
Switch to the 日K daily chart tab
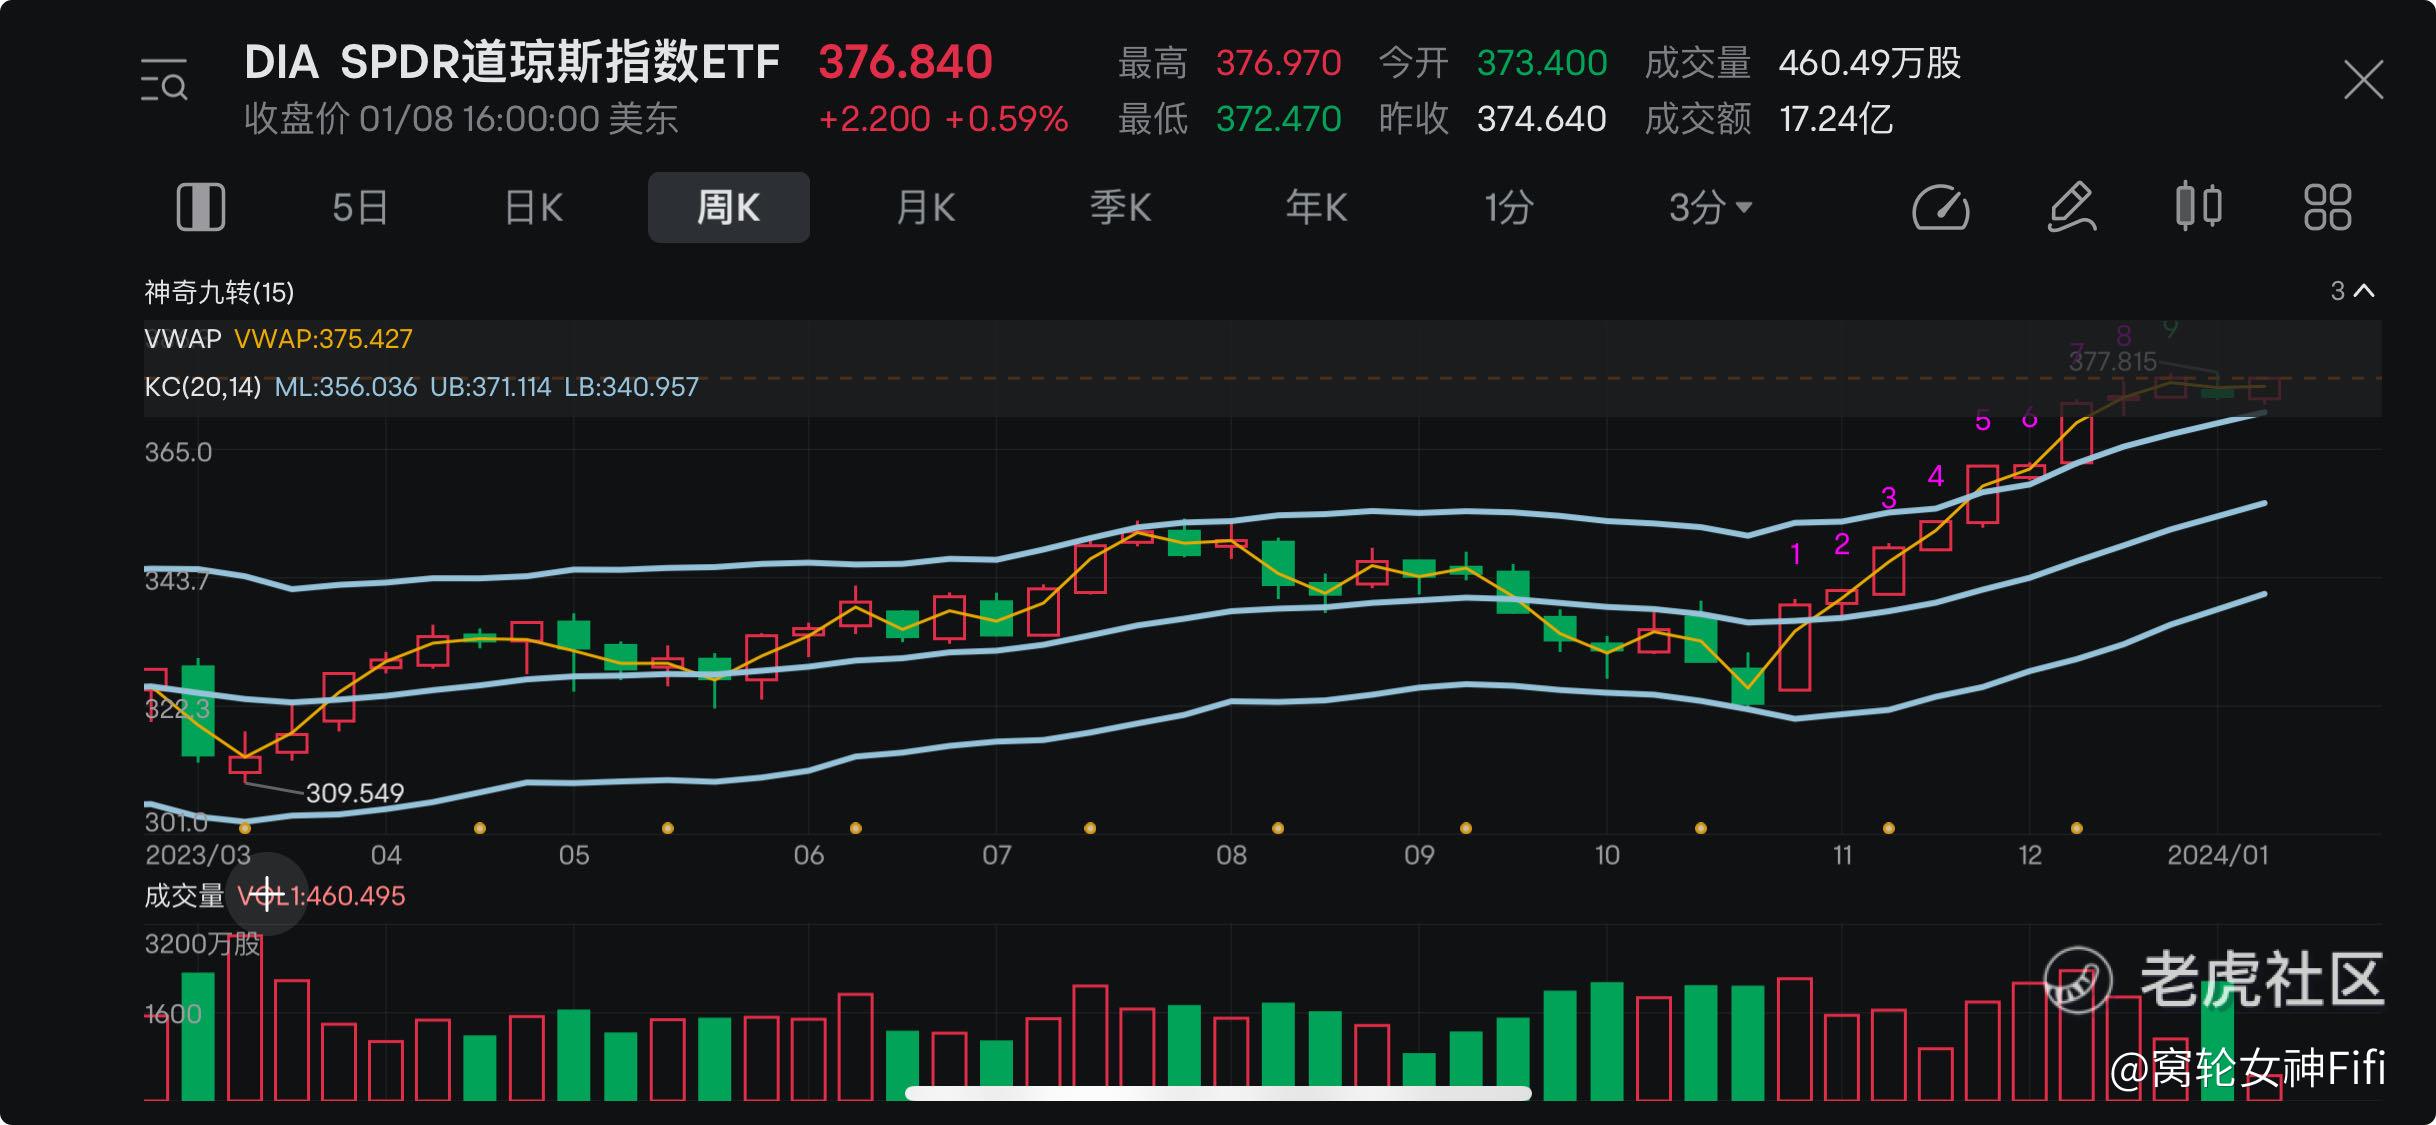pyautogui.click(x=534, y=208)
